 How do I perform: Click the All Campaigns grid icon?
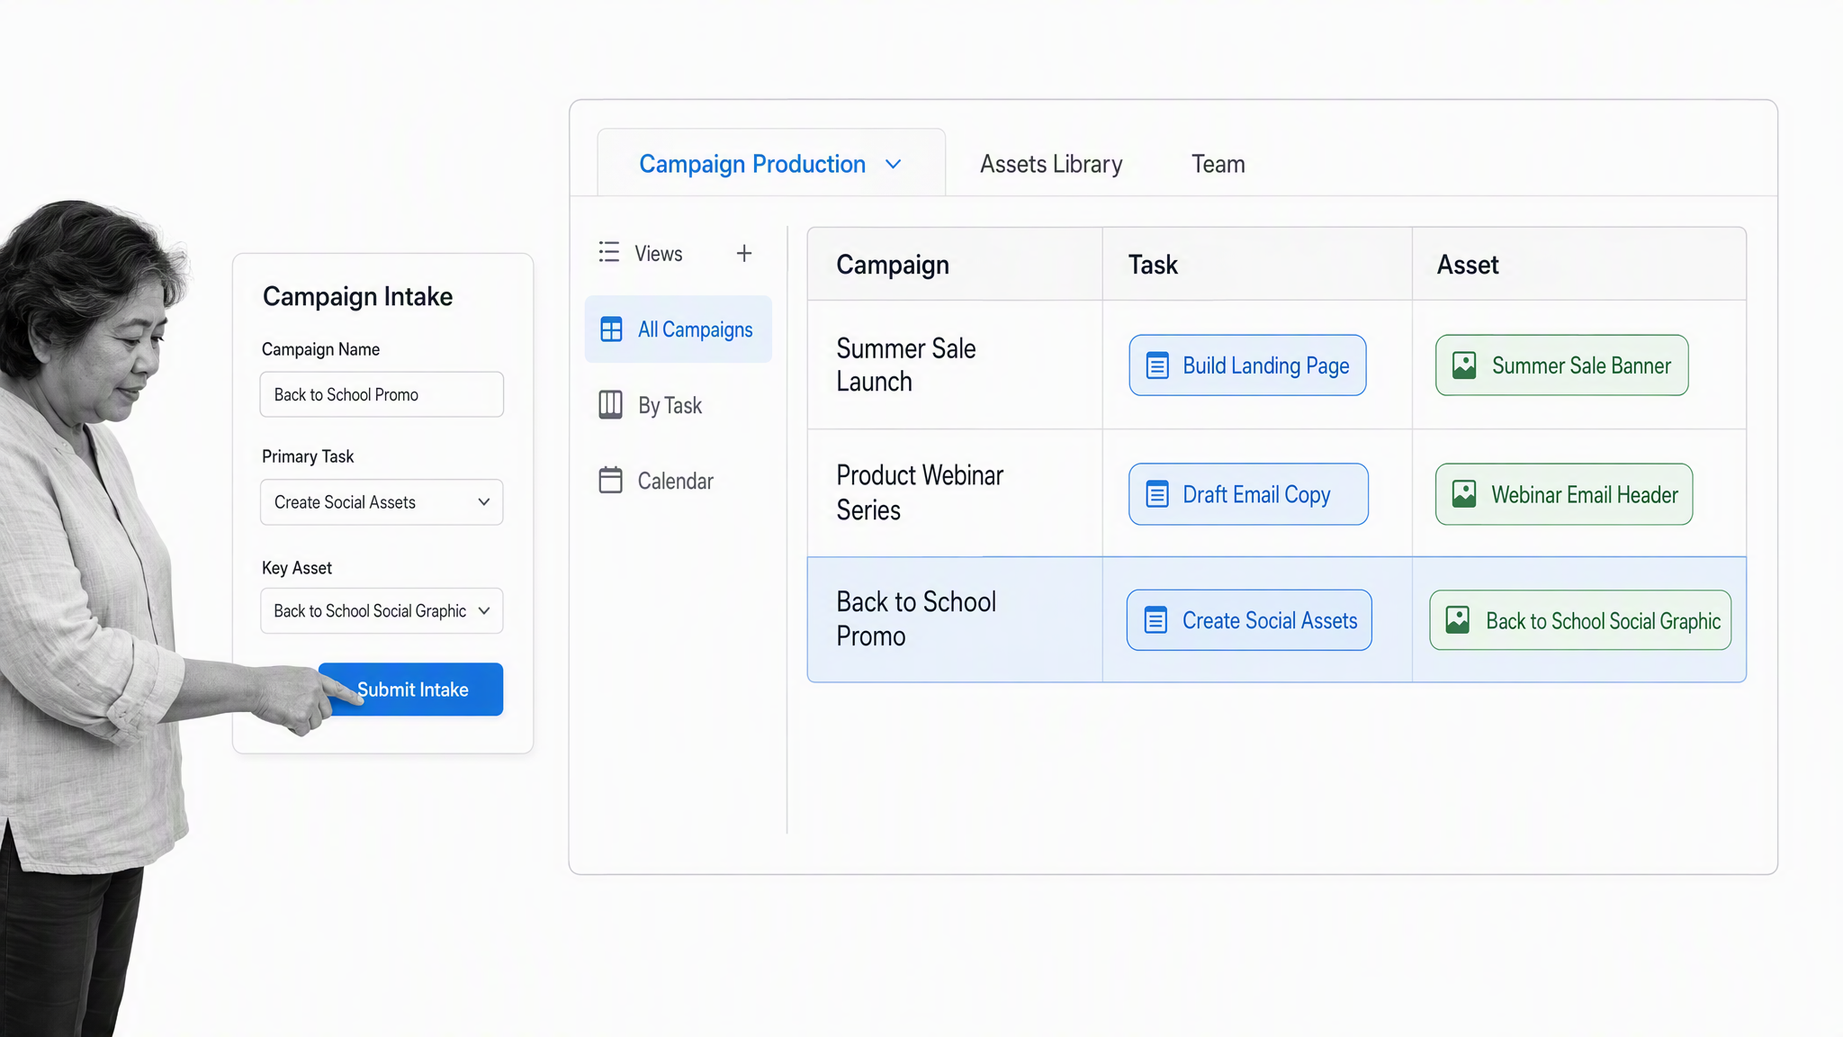(611, 329)
